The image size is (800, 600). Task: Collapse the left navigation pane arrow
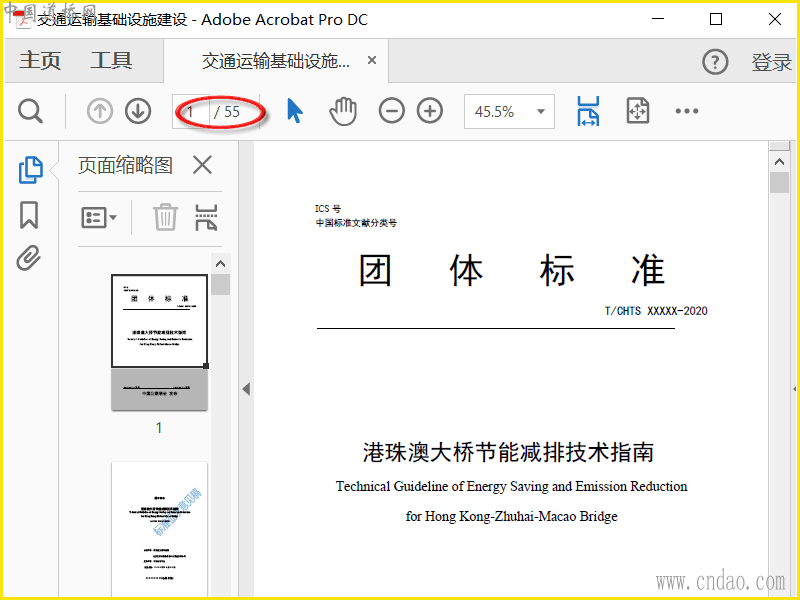[x=246, y=389]
